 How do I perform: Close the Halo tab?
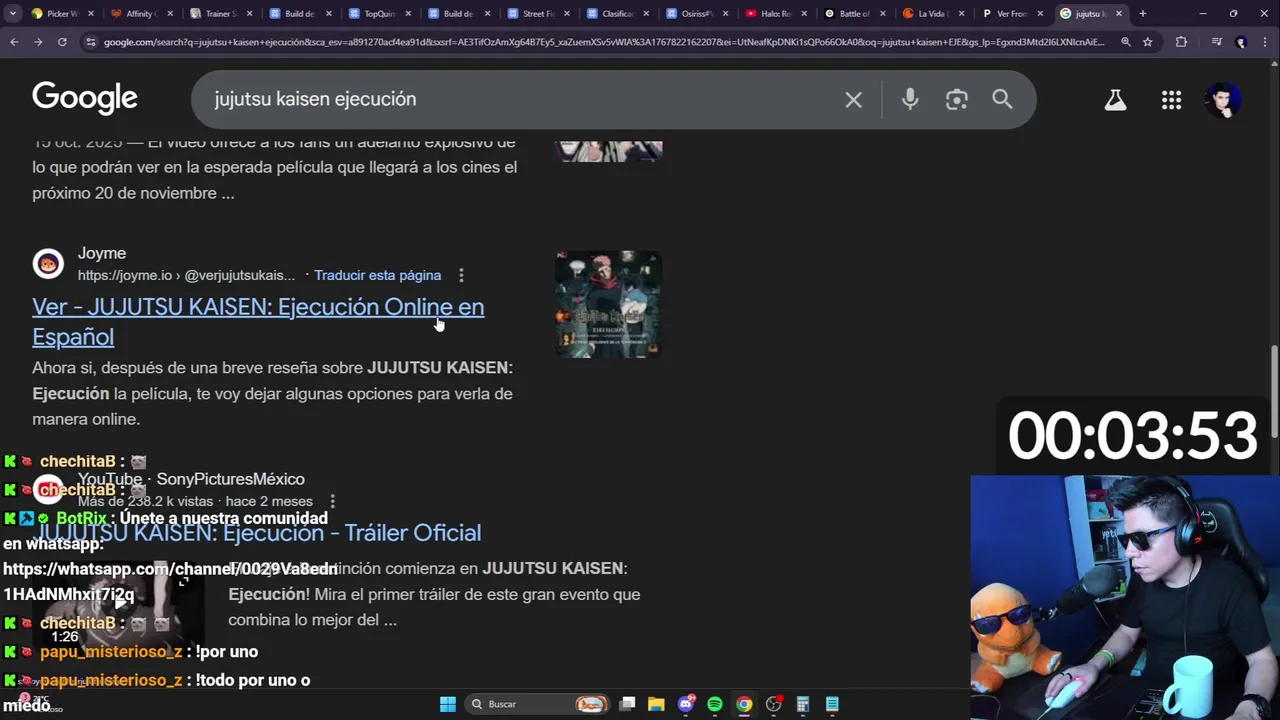tap(804, 14)
